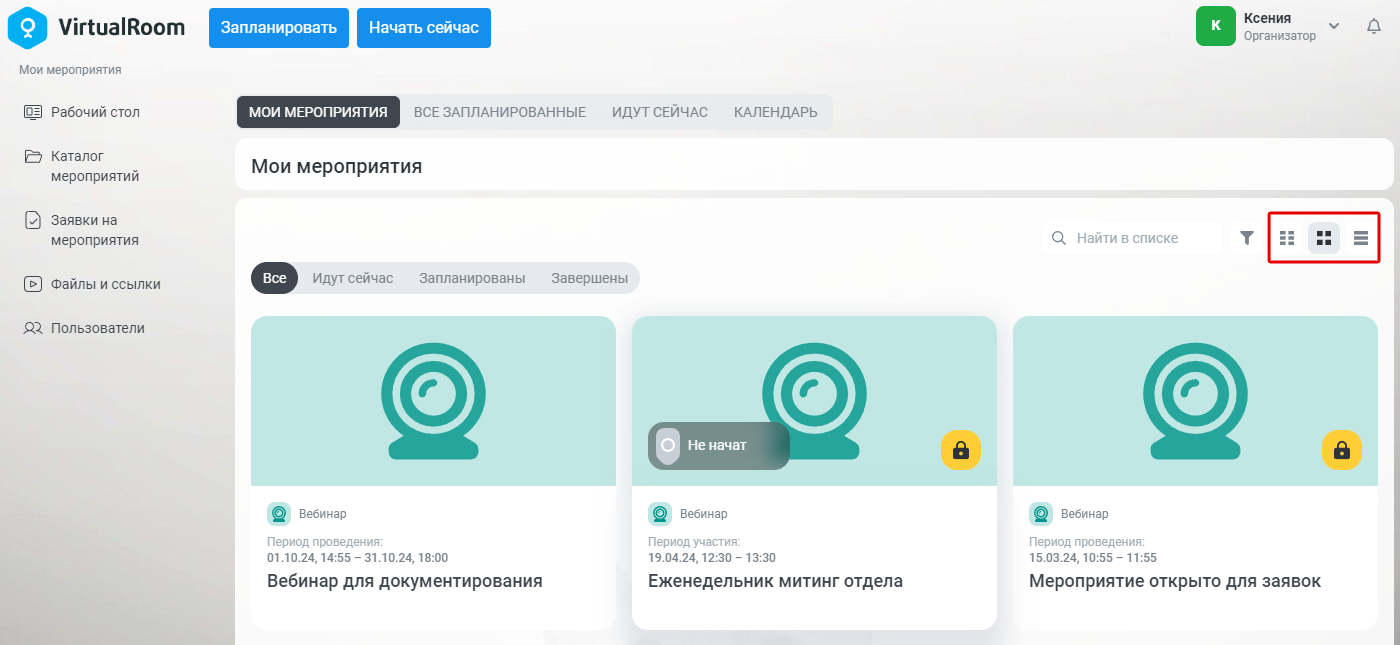This screenshot has height=645, width=1400.
Task: Open Вебинар для документирования event title
Action: click(x=405, y=581)
